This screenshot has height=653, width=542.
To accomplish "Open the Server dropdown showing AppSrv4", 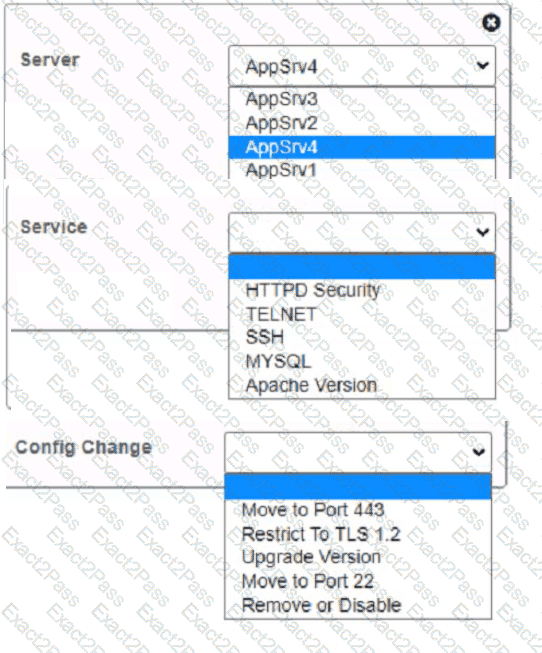I will tap(362, 66).
